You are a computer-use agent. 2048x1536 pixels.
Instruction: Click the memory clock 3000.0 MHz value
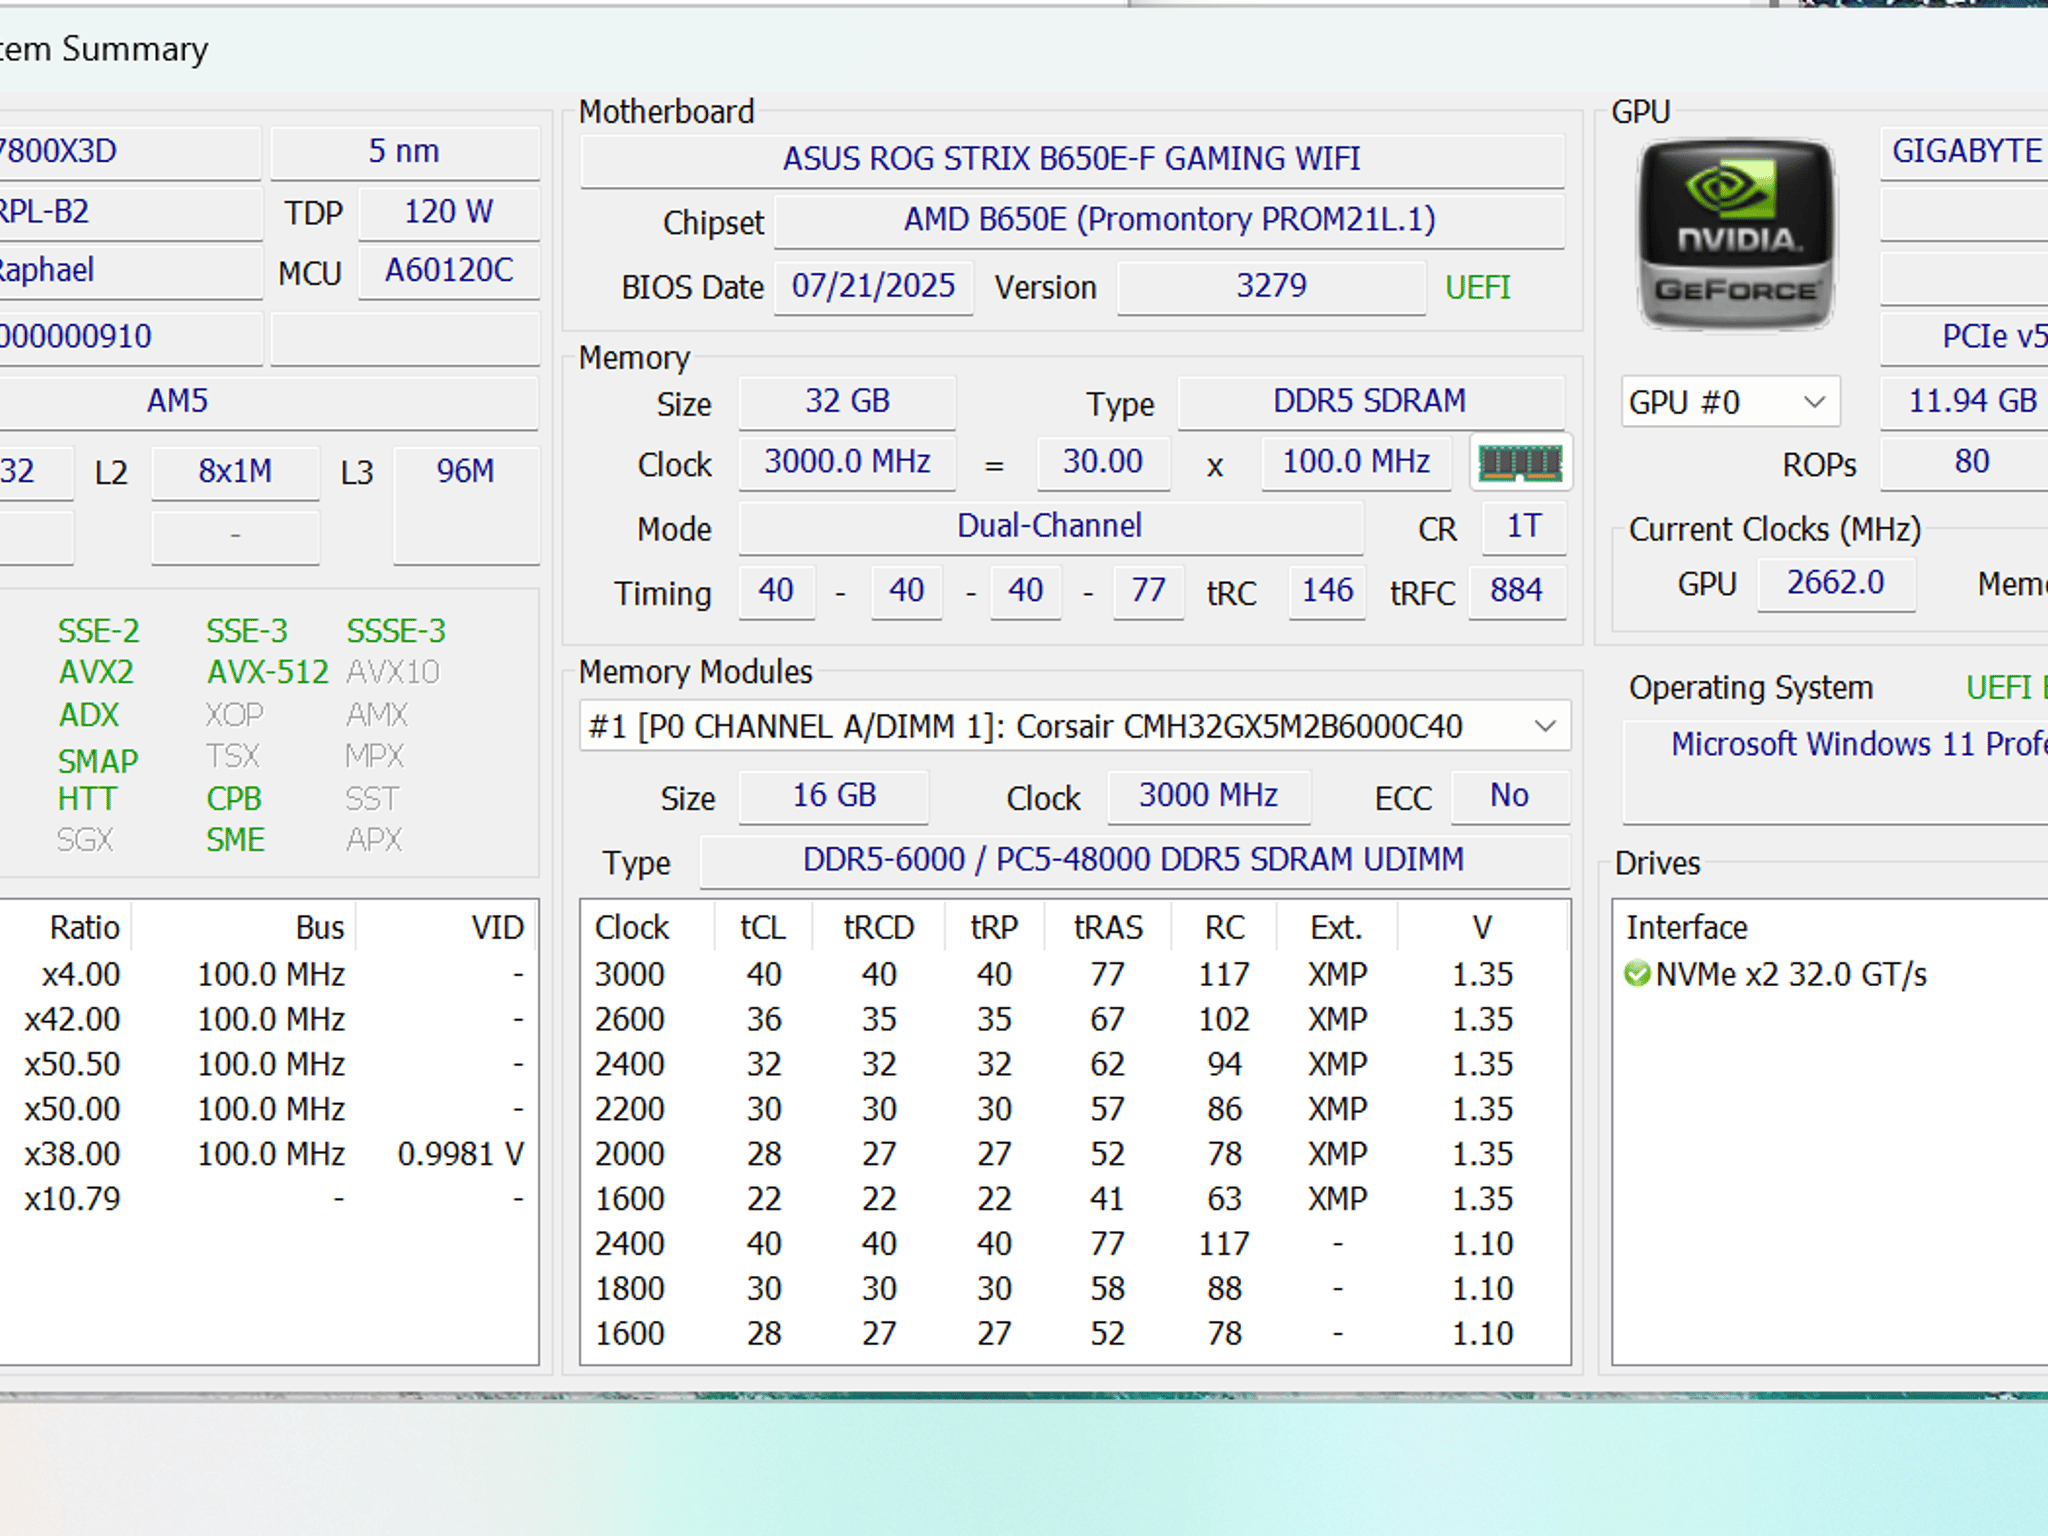point(847,462)
